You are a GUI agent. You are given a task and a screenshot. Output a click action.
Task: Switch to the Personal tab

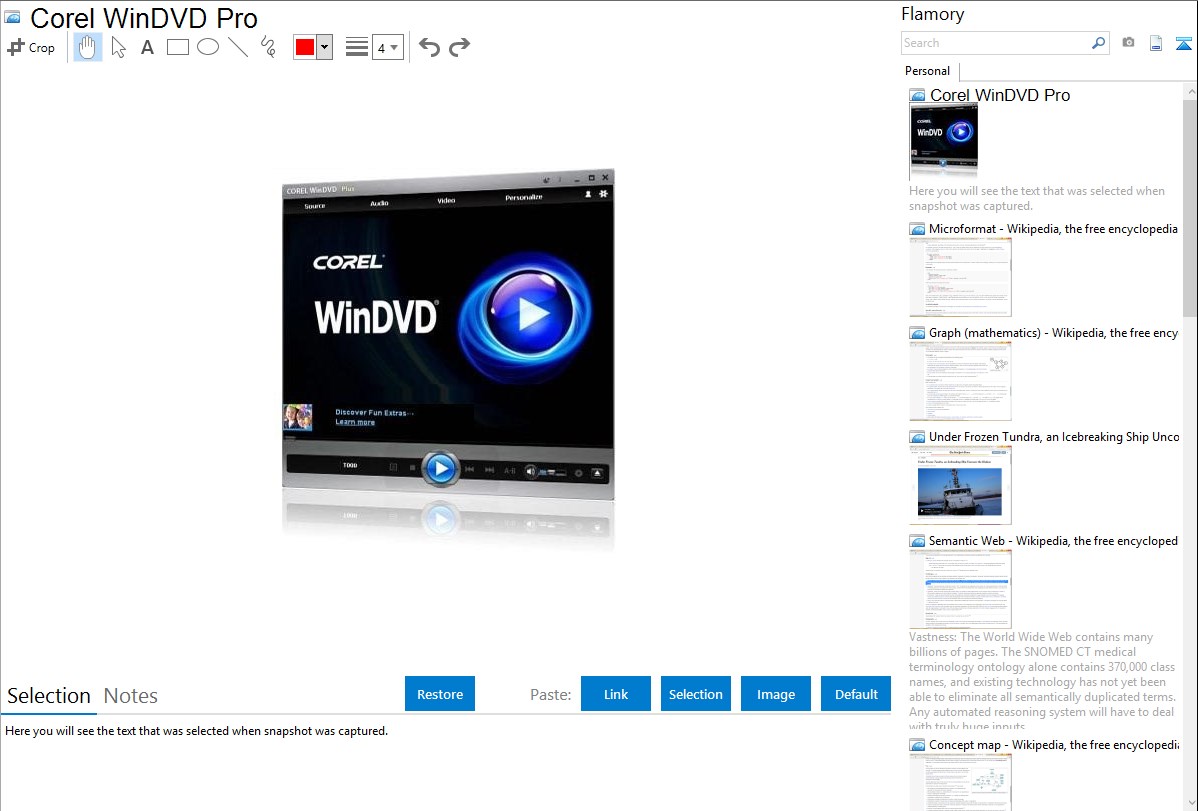coord(928,70)
